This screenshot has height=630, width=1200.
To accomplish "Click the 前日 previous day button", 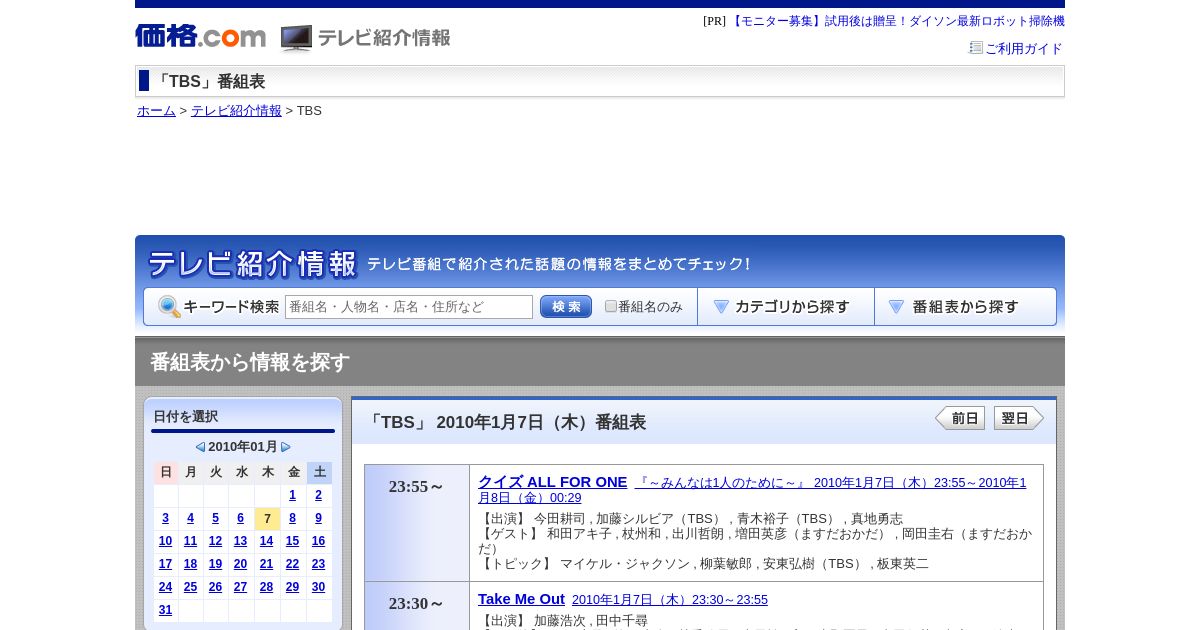I will pyautogui.click(x=960, y=418).
